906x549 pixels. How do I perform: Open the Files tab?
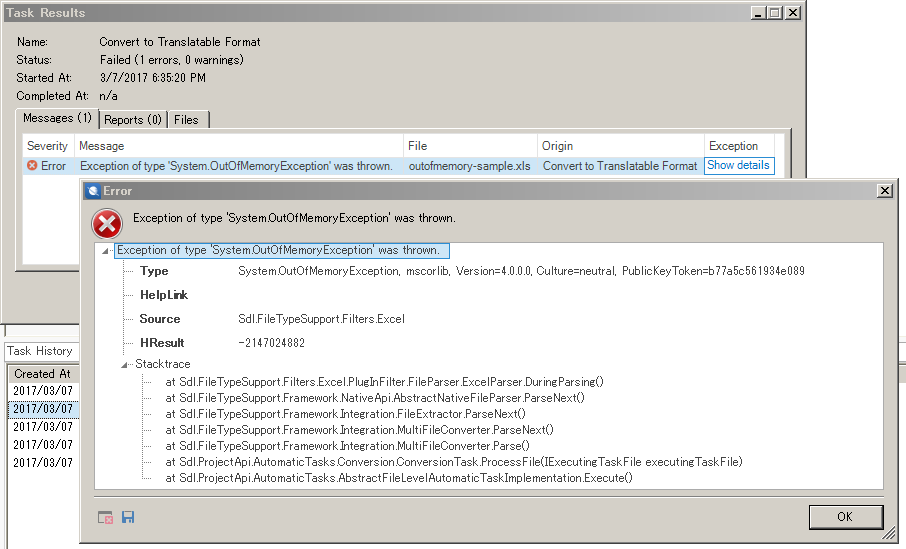187,120
